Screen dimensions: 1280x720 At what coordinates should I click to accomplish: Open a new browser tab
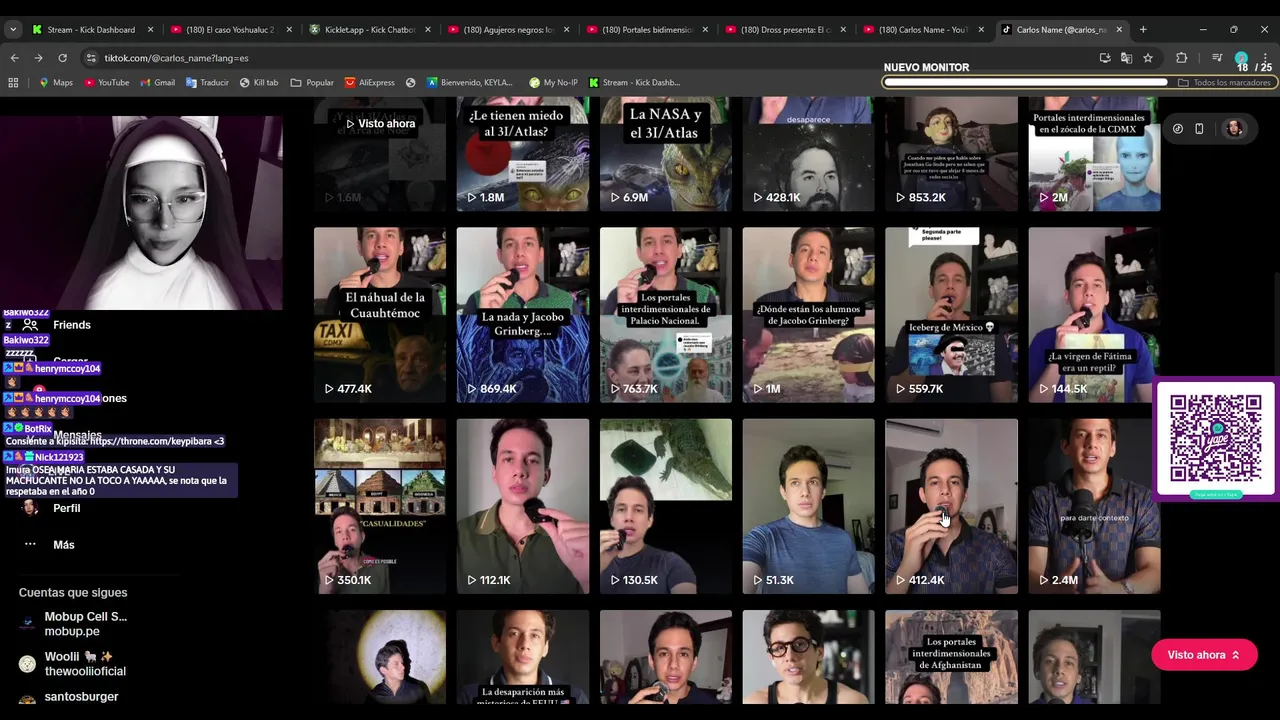(1143, 29)
